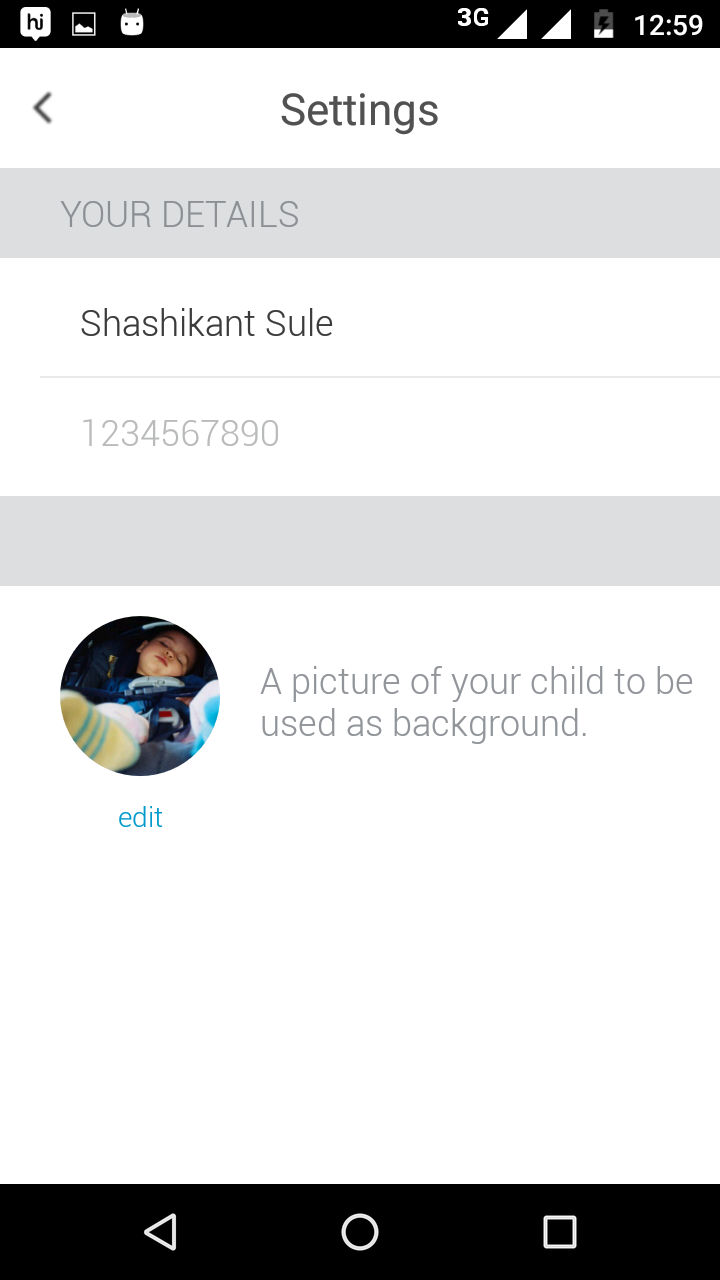The height and width of the screenshot is (1280, 720).
Task: Tap the Settings title text
Action: (x=359, y=109)
